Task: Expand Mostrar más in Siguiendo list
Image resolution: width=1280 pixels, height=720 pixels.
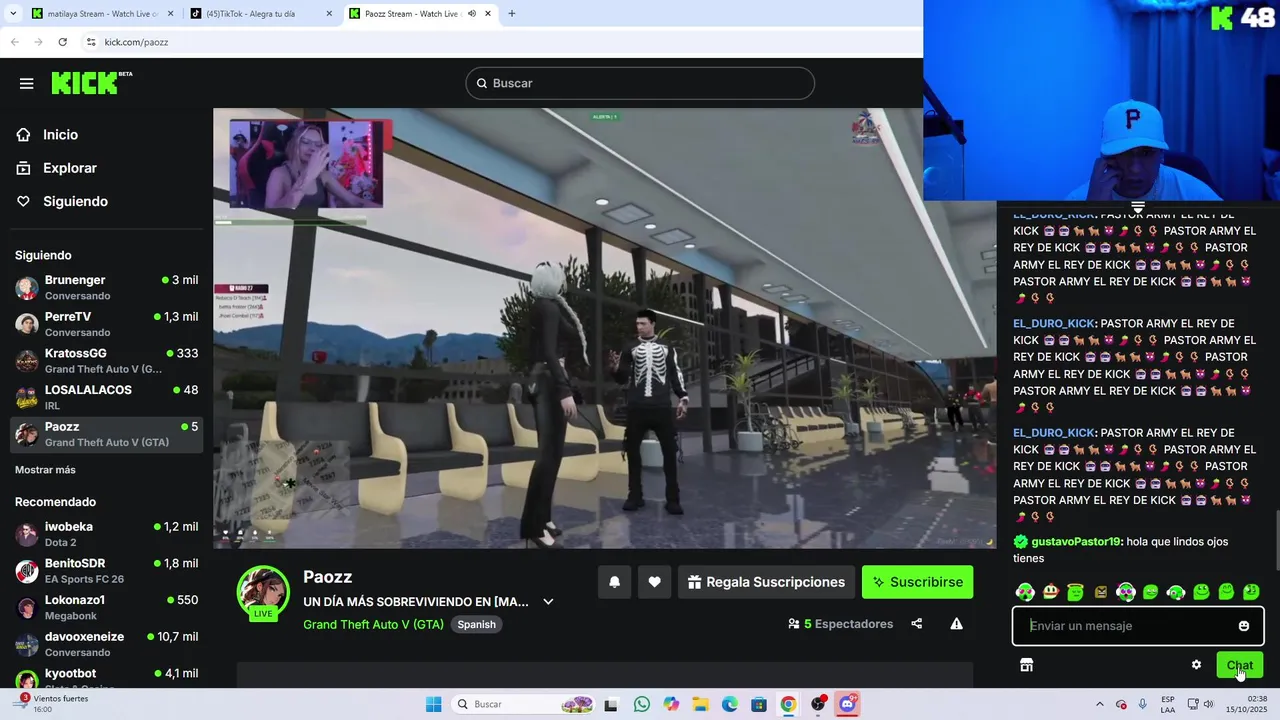Action: click(45, 470)
